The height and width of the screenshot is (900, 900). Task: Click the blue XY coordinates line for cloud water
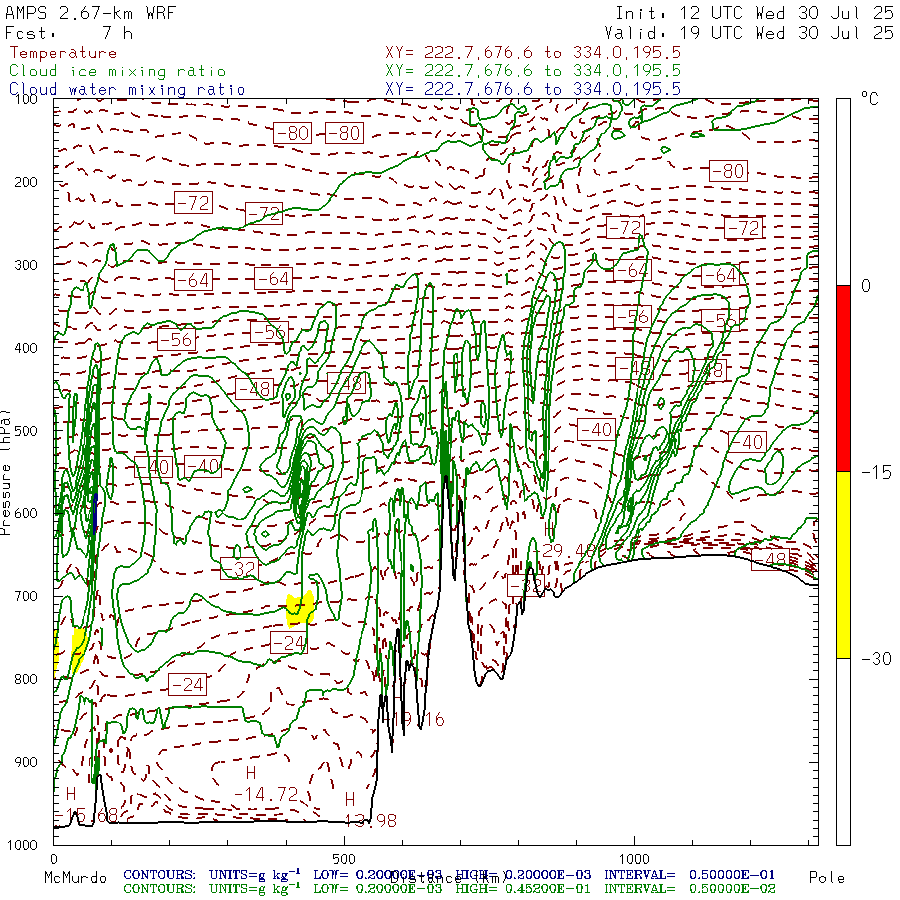(x=533, y=89)
